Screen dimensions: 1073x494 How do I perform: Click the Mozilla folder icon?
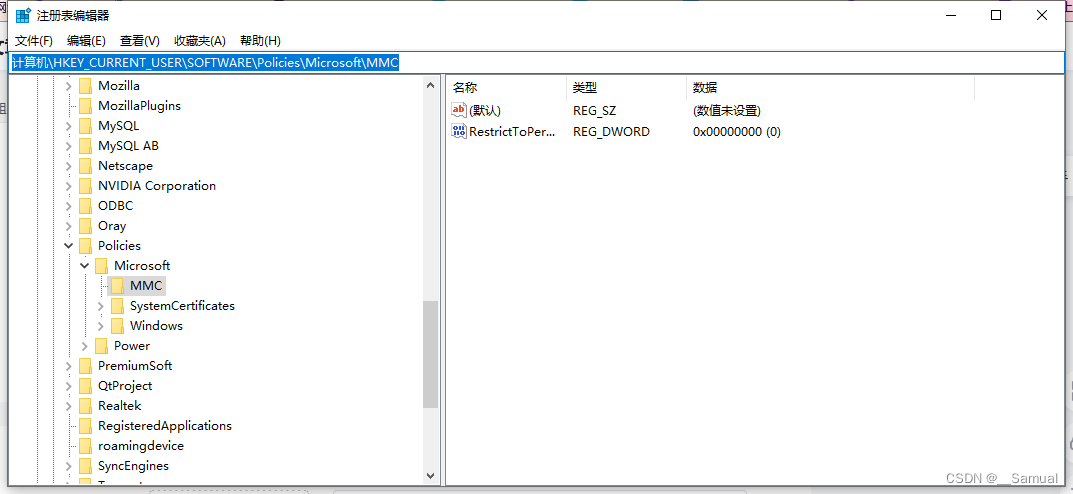[85, 86]
